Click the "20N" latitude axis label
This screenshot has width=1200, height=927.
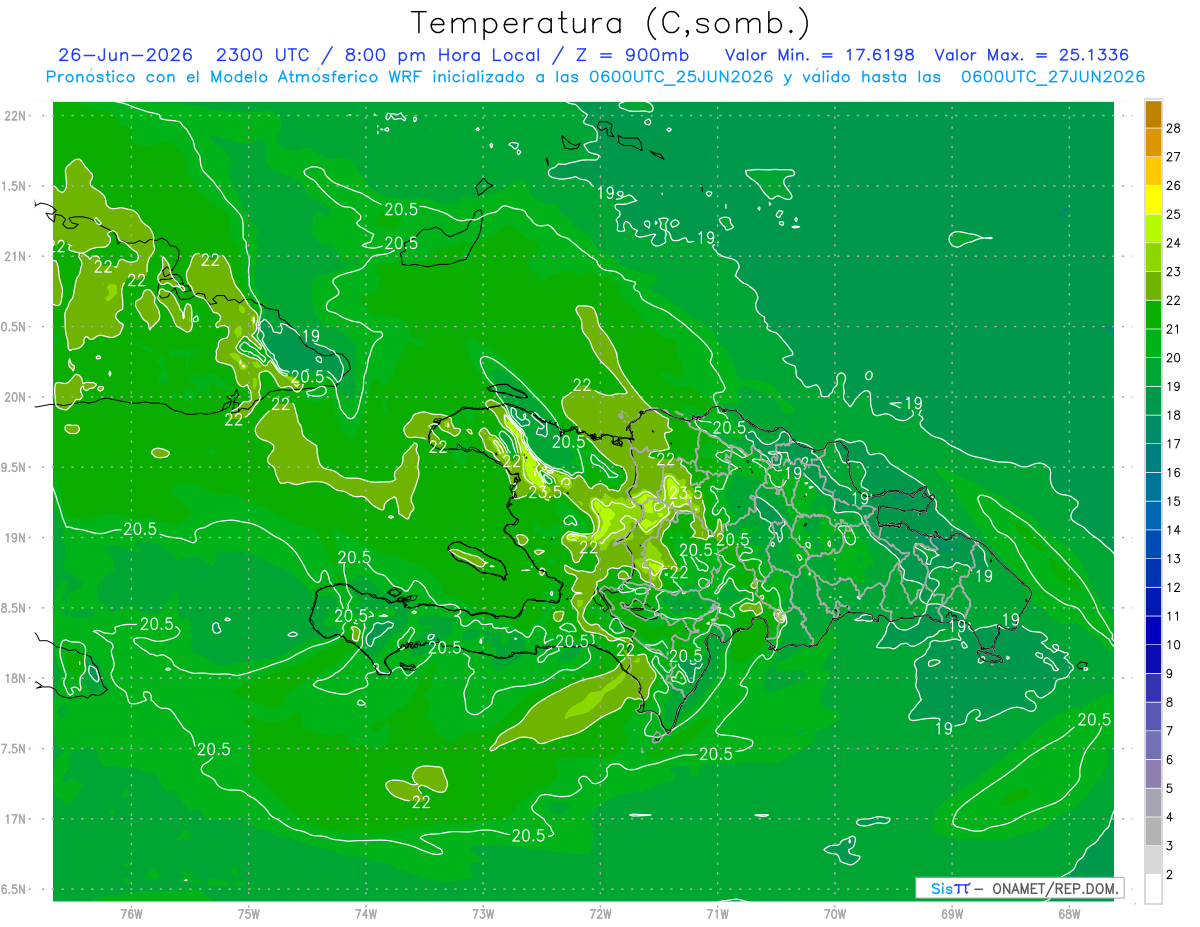click(x=14, y=397)
